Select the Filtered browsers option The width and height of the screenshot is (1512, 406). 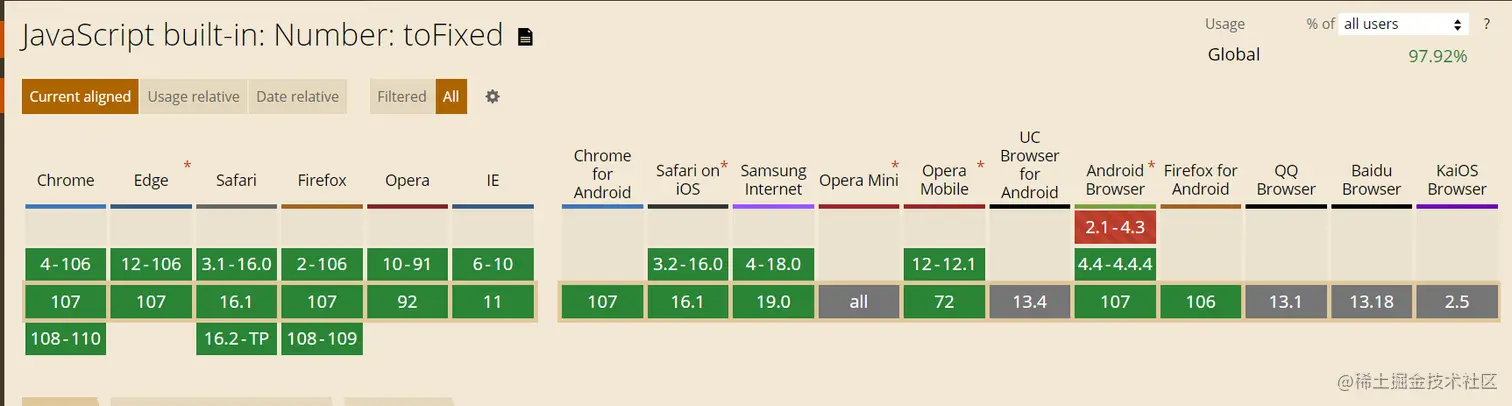point(402,97)
